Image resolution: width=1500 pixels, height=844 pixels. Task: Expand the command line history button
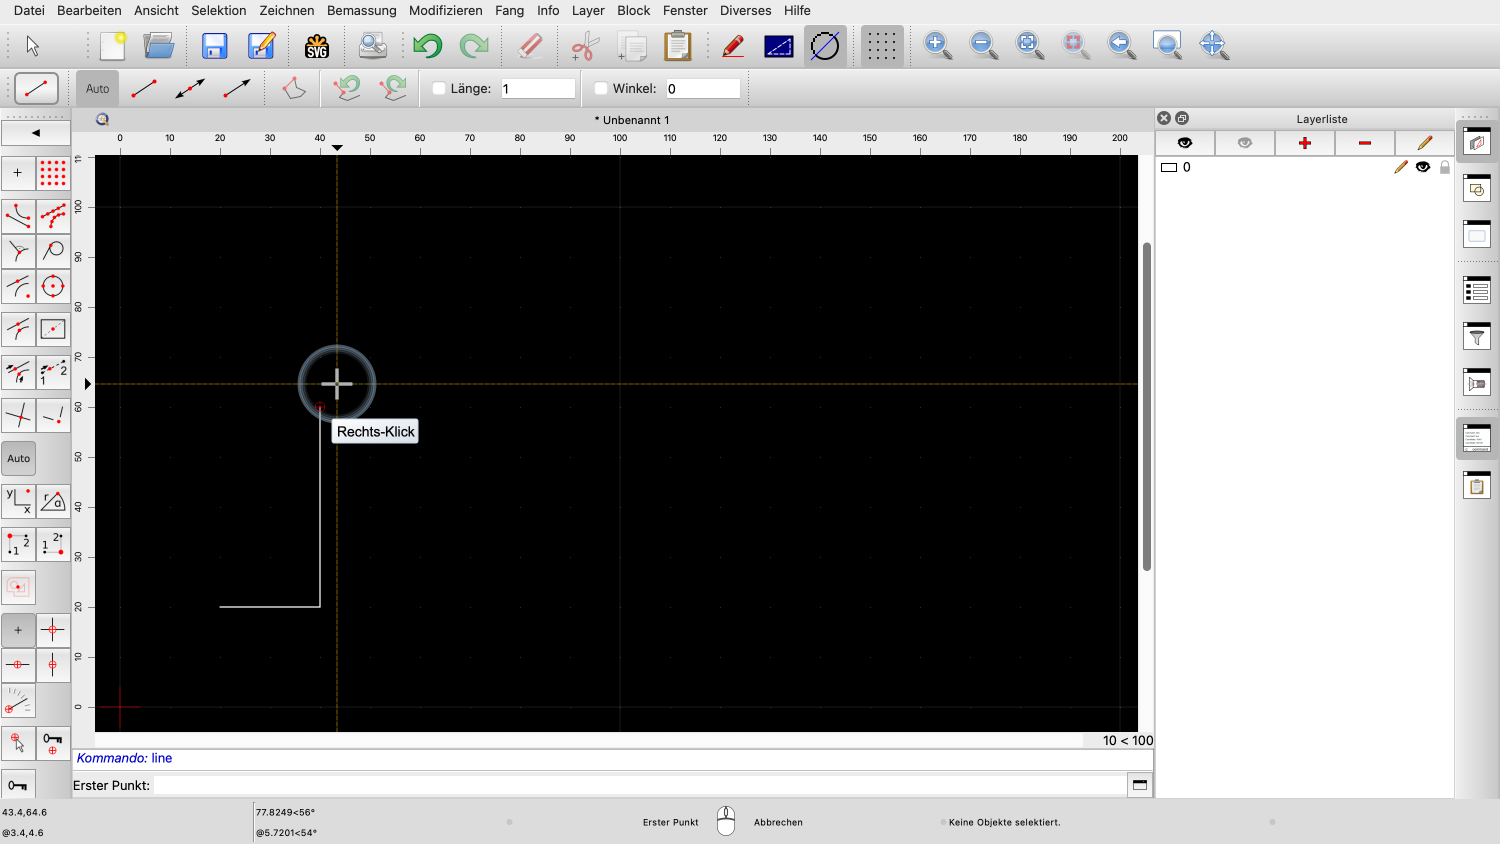pyautogui.click(x=1139, y=785)
